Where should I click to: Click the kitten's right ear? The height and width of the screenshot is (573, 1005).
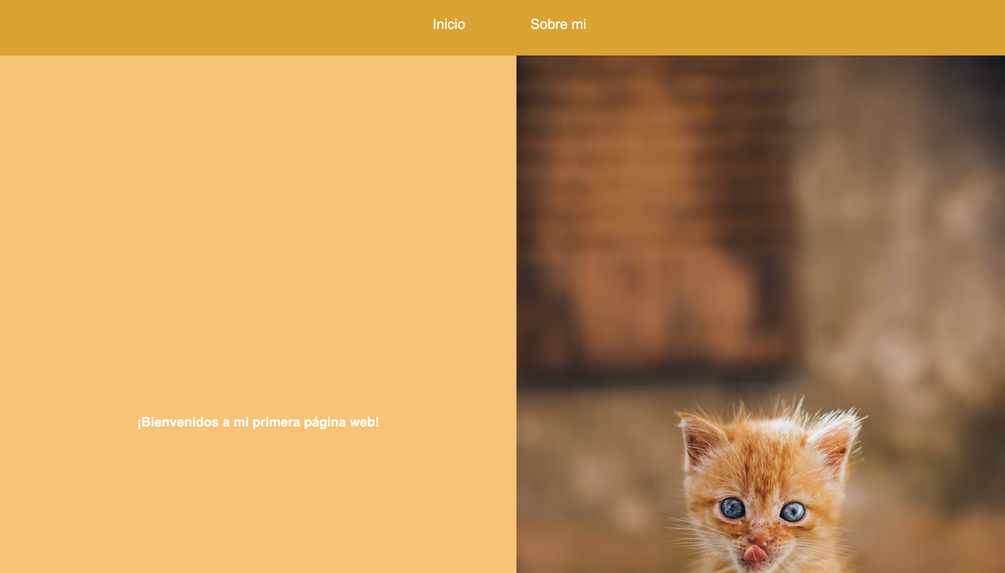click(835, 439)
